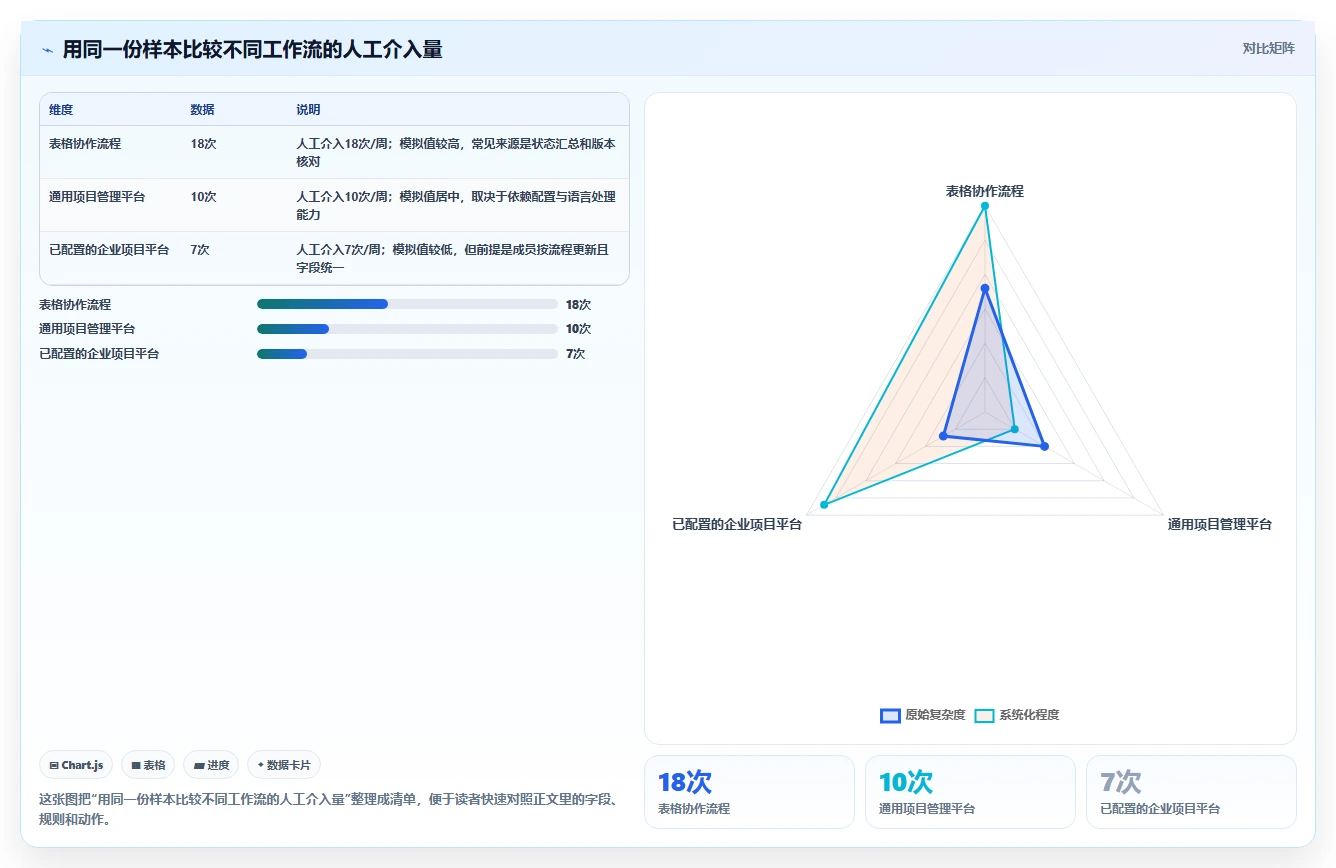The height and width of the screenshot is (868, 1336).
Task: Open the 18次 表格协作流程 data card
Action: click(749, 792)
